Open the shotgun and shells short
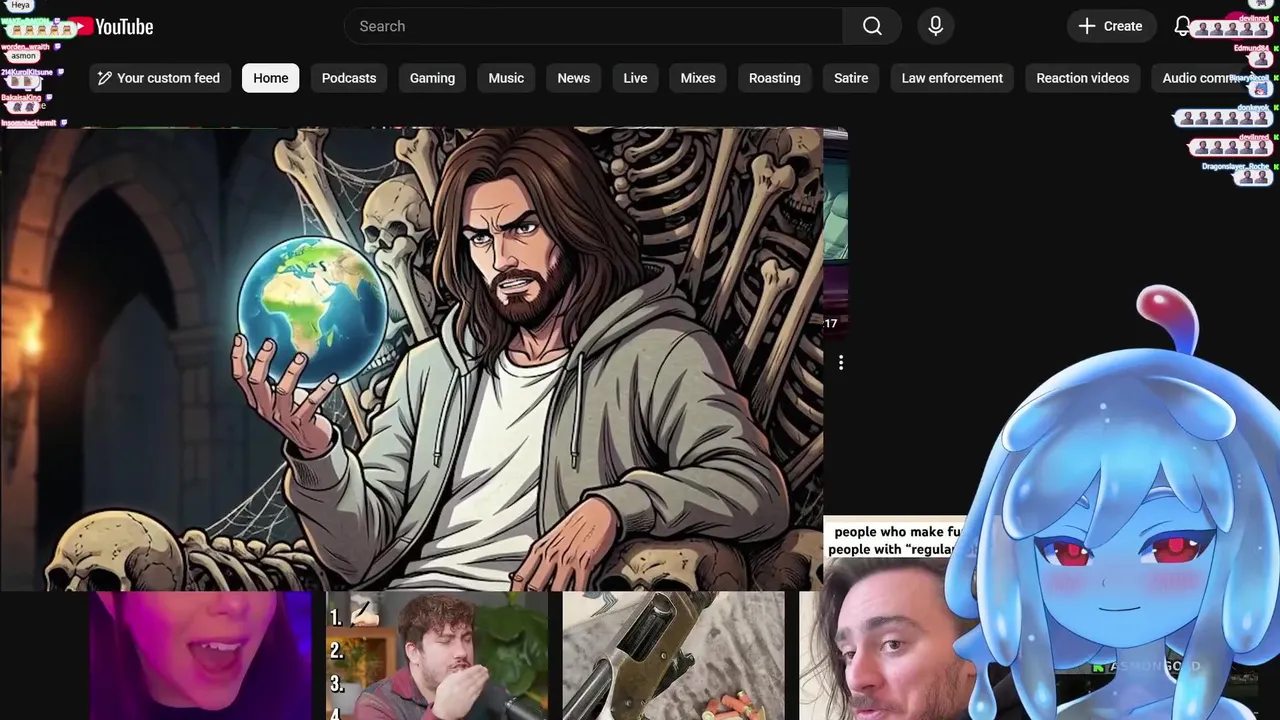1280x720 pixels. coord(673,655)
